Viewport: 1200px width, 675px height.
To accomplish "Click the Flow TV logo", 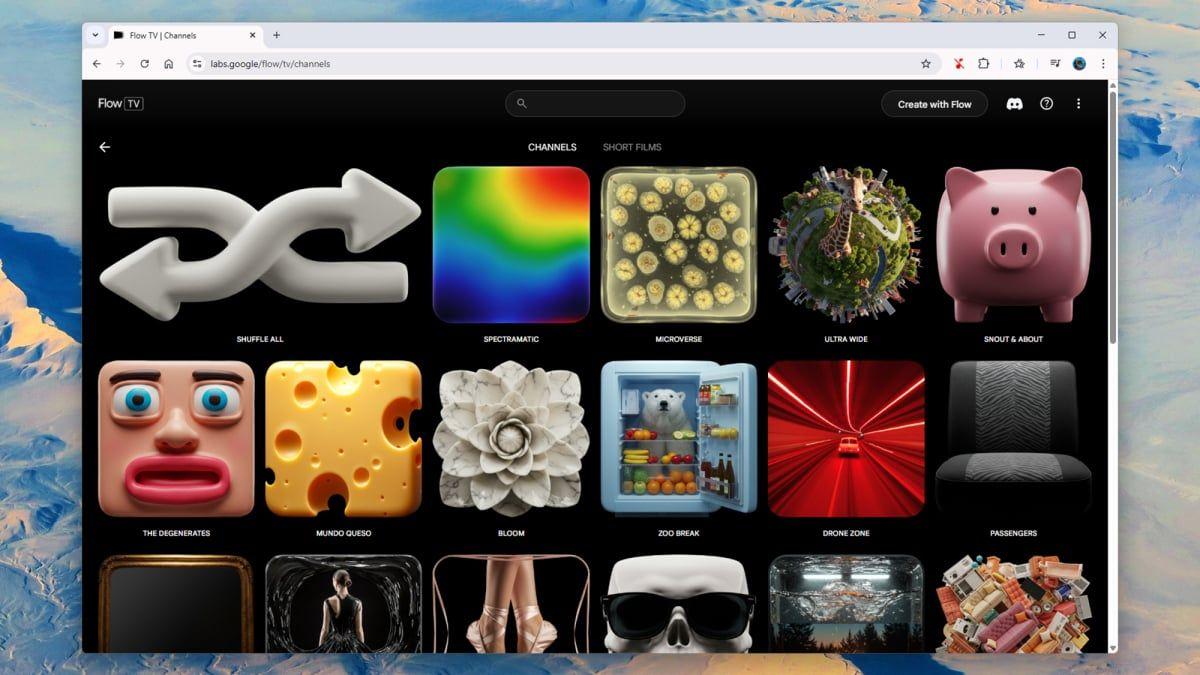I will (120, 104).
